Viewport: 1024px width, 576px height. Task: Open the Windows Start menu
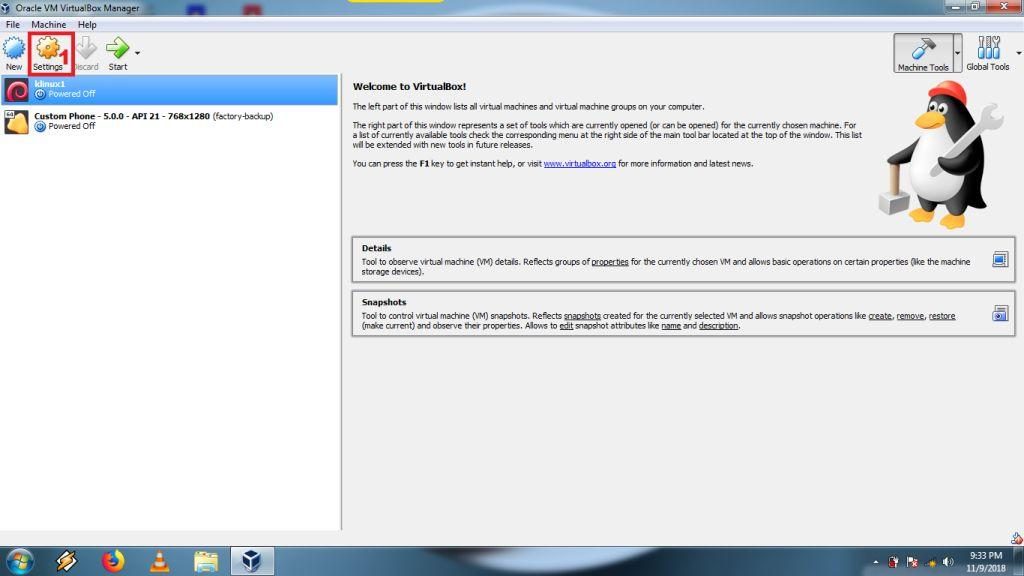coord(20,561)
